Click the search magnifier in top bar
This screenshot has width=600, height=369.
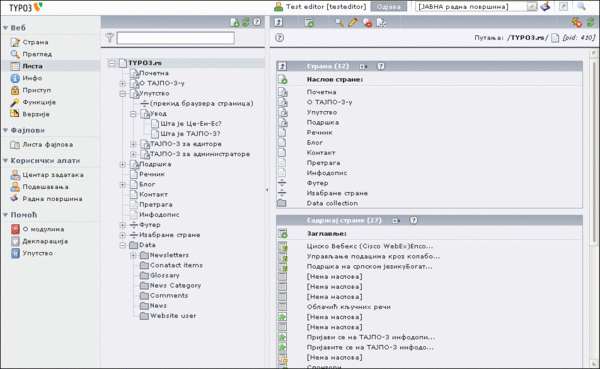pyautogui.click(x=582, y=7)
